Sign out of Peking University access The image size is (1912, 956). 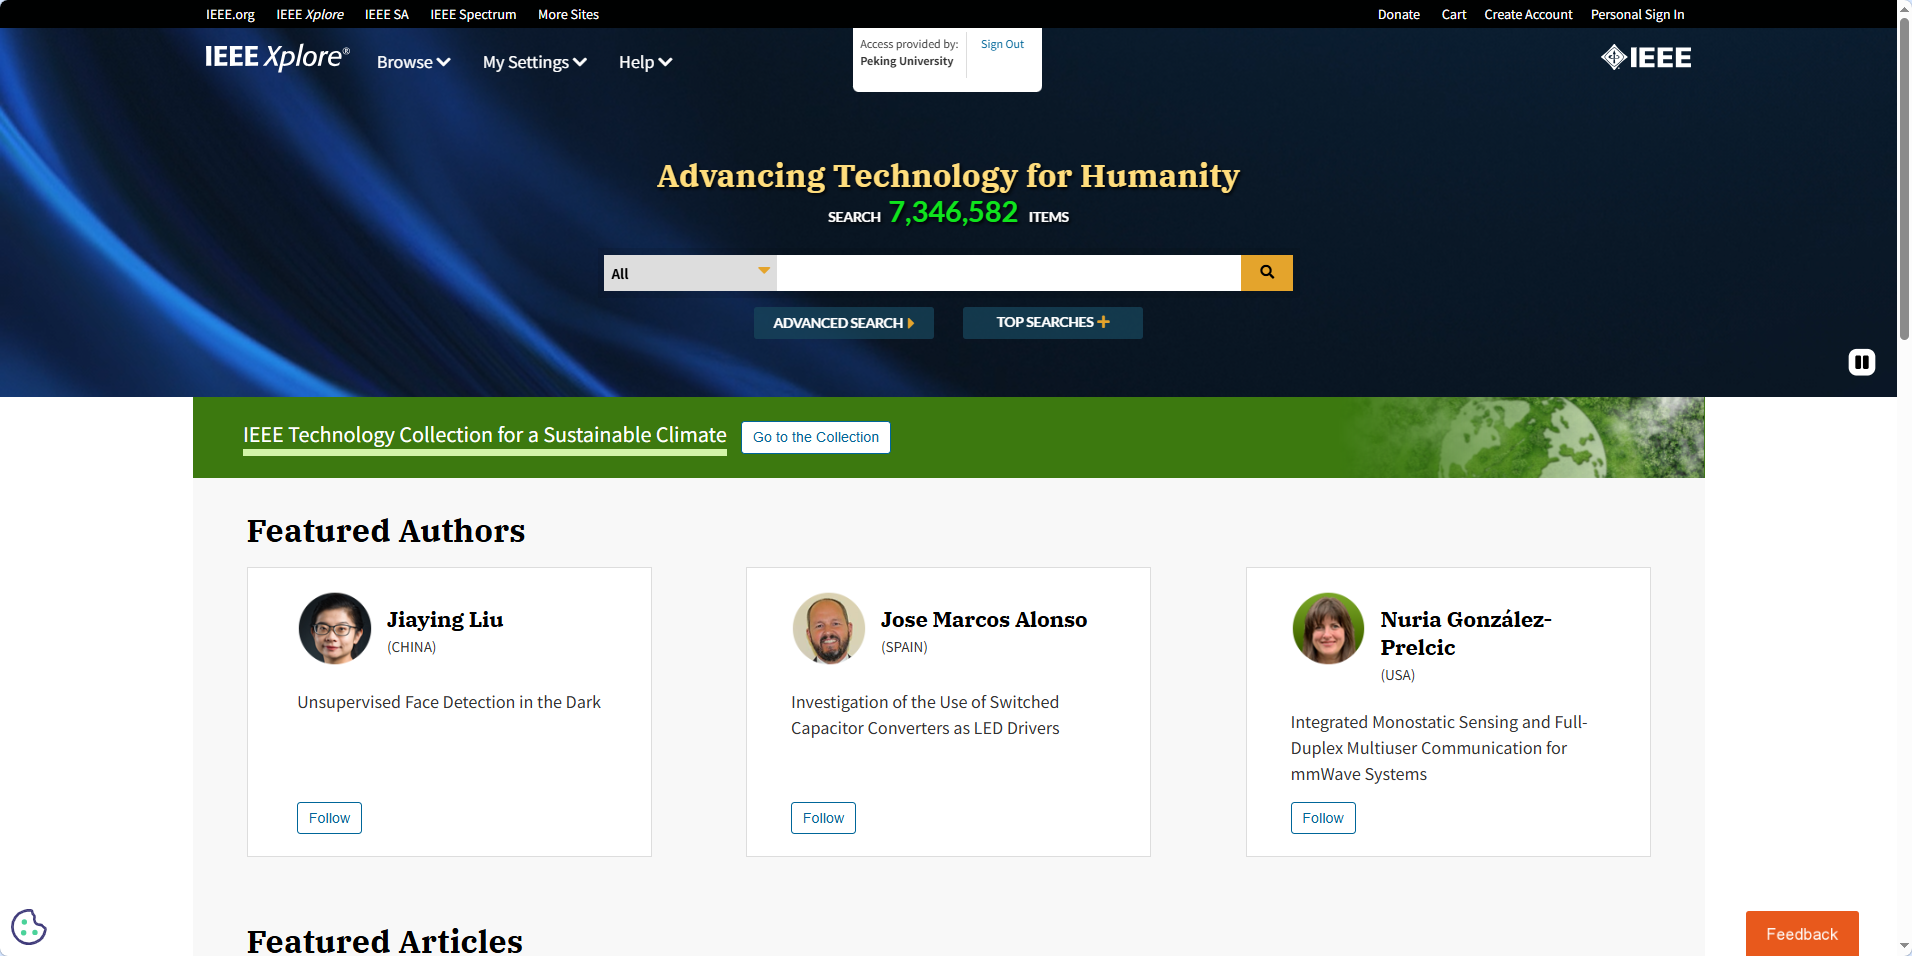(x=1002, y=44)
